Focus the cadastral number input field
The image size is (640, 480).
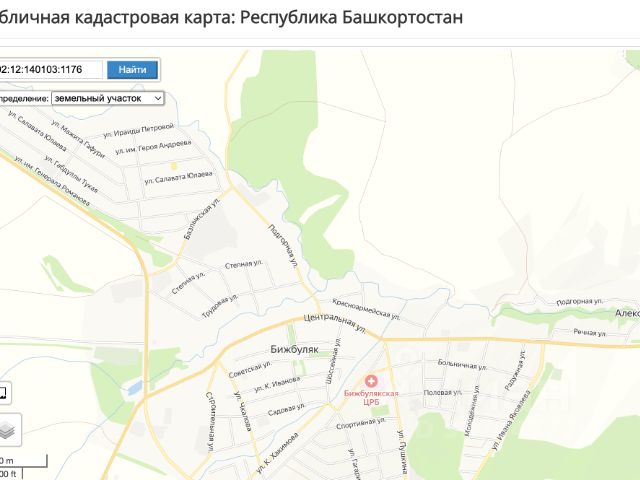click(x=50, y=70)
